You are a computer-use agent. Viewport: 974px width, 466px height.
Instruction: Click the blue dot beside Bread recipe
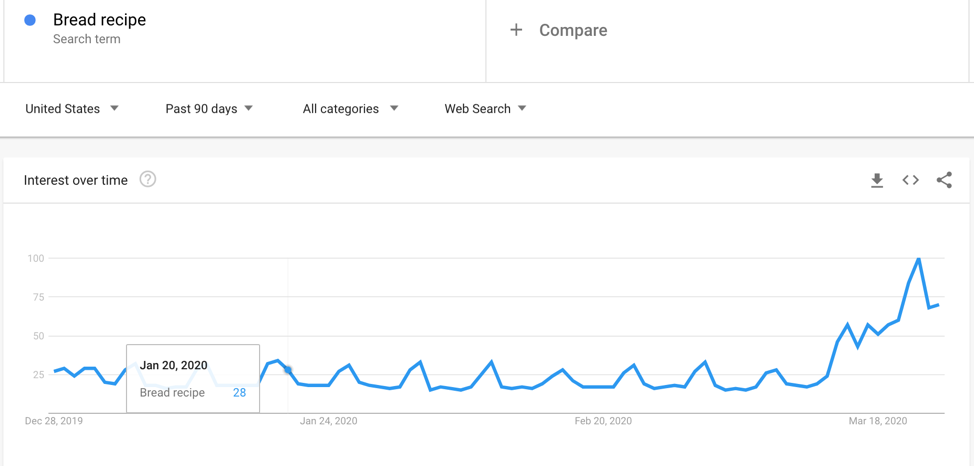[x=30, y=20]
